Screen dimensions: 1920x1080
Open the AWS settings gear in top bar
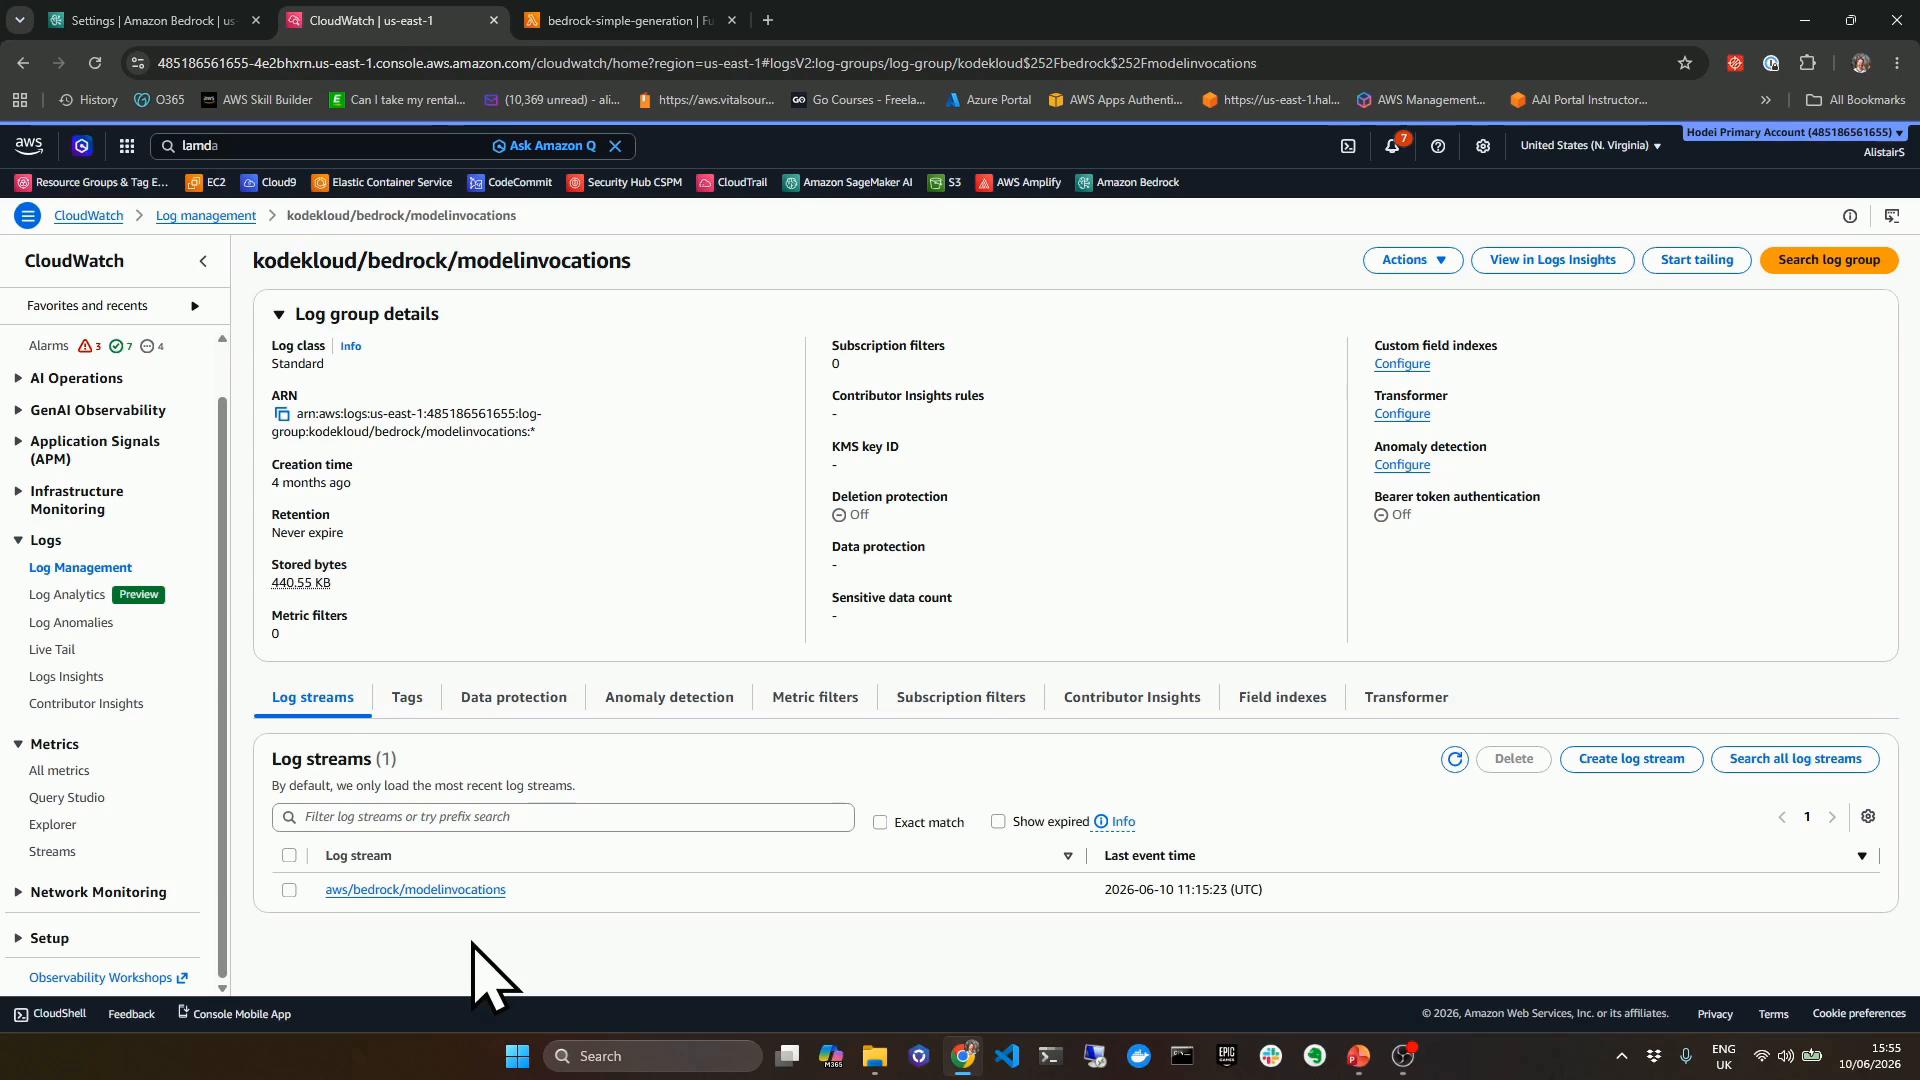(x=1483, y=146)
